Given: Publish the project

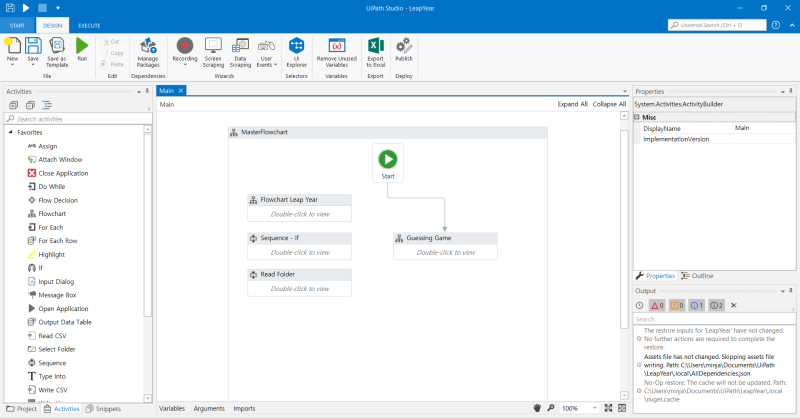Looking at the screenshot, I should (404, 49).
